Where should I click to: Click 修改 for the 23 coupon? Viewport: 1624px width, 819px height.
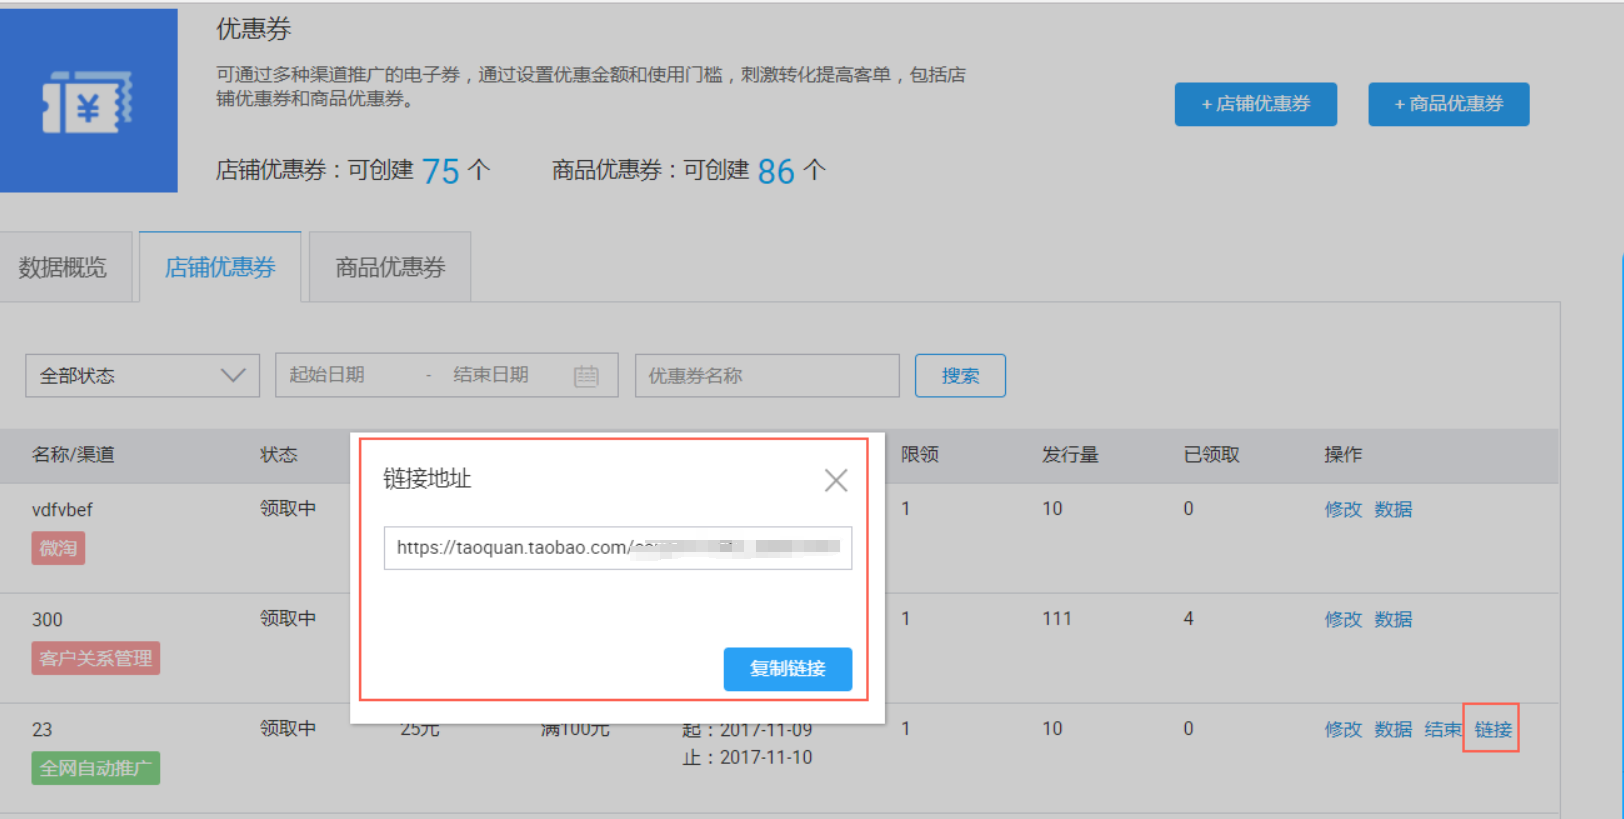(x=1343, y=729)
